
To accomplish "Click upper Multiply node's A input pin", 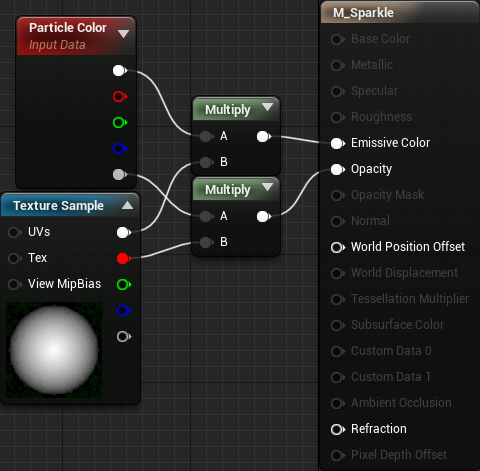I will click(207, 136).
